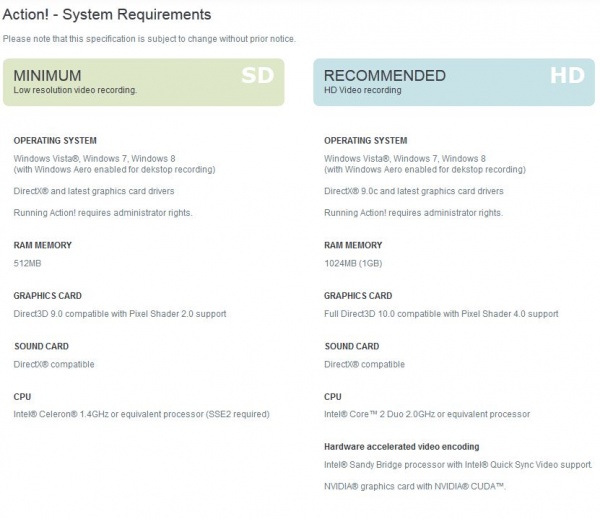Click "HD Video recording" subtitle text
Screen dimensions: 600x519
[x=362, y=90]
